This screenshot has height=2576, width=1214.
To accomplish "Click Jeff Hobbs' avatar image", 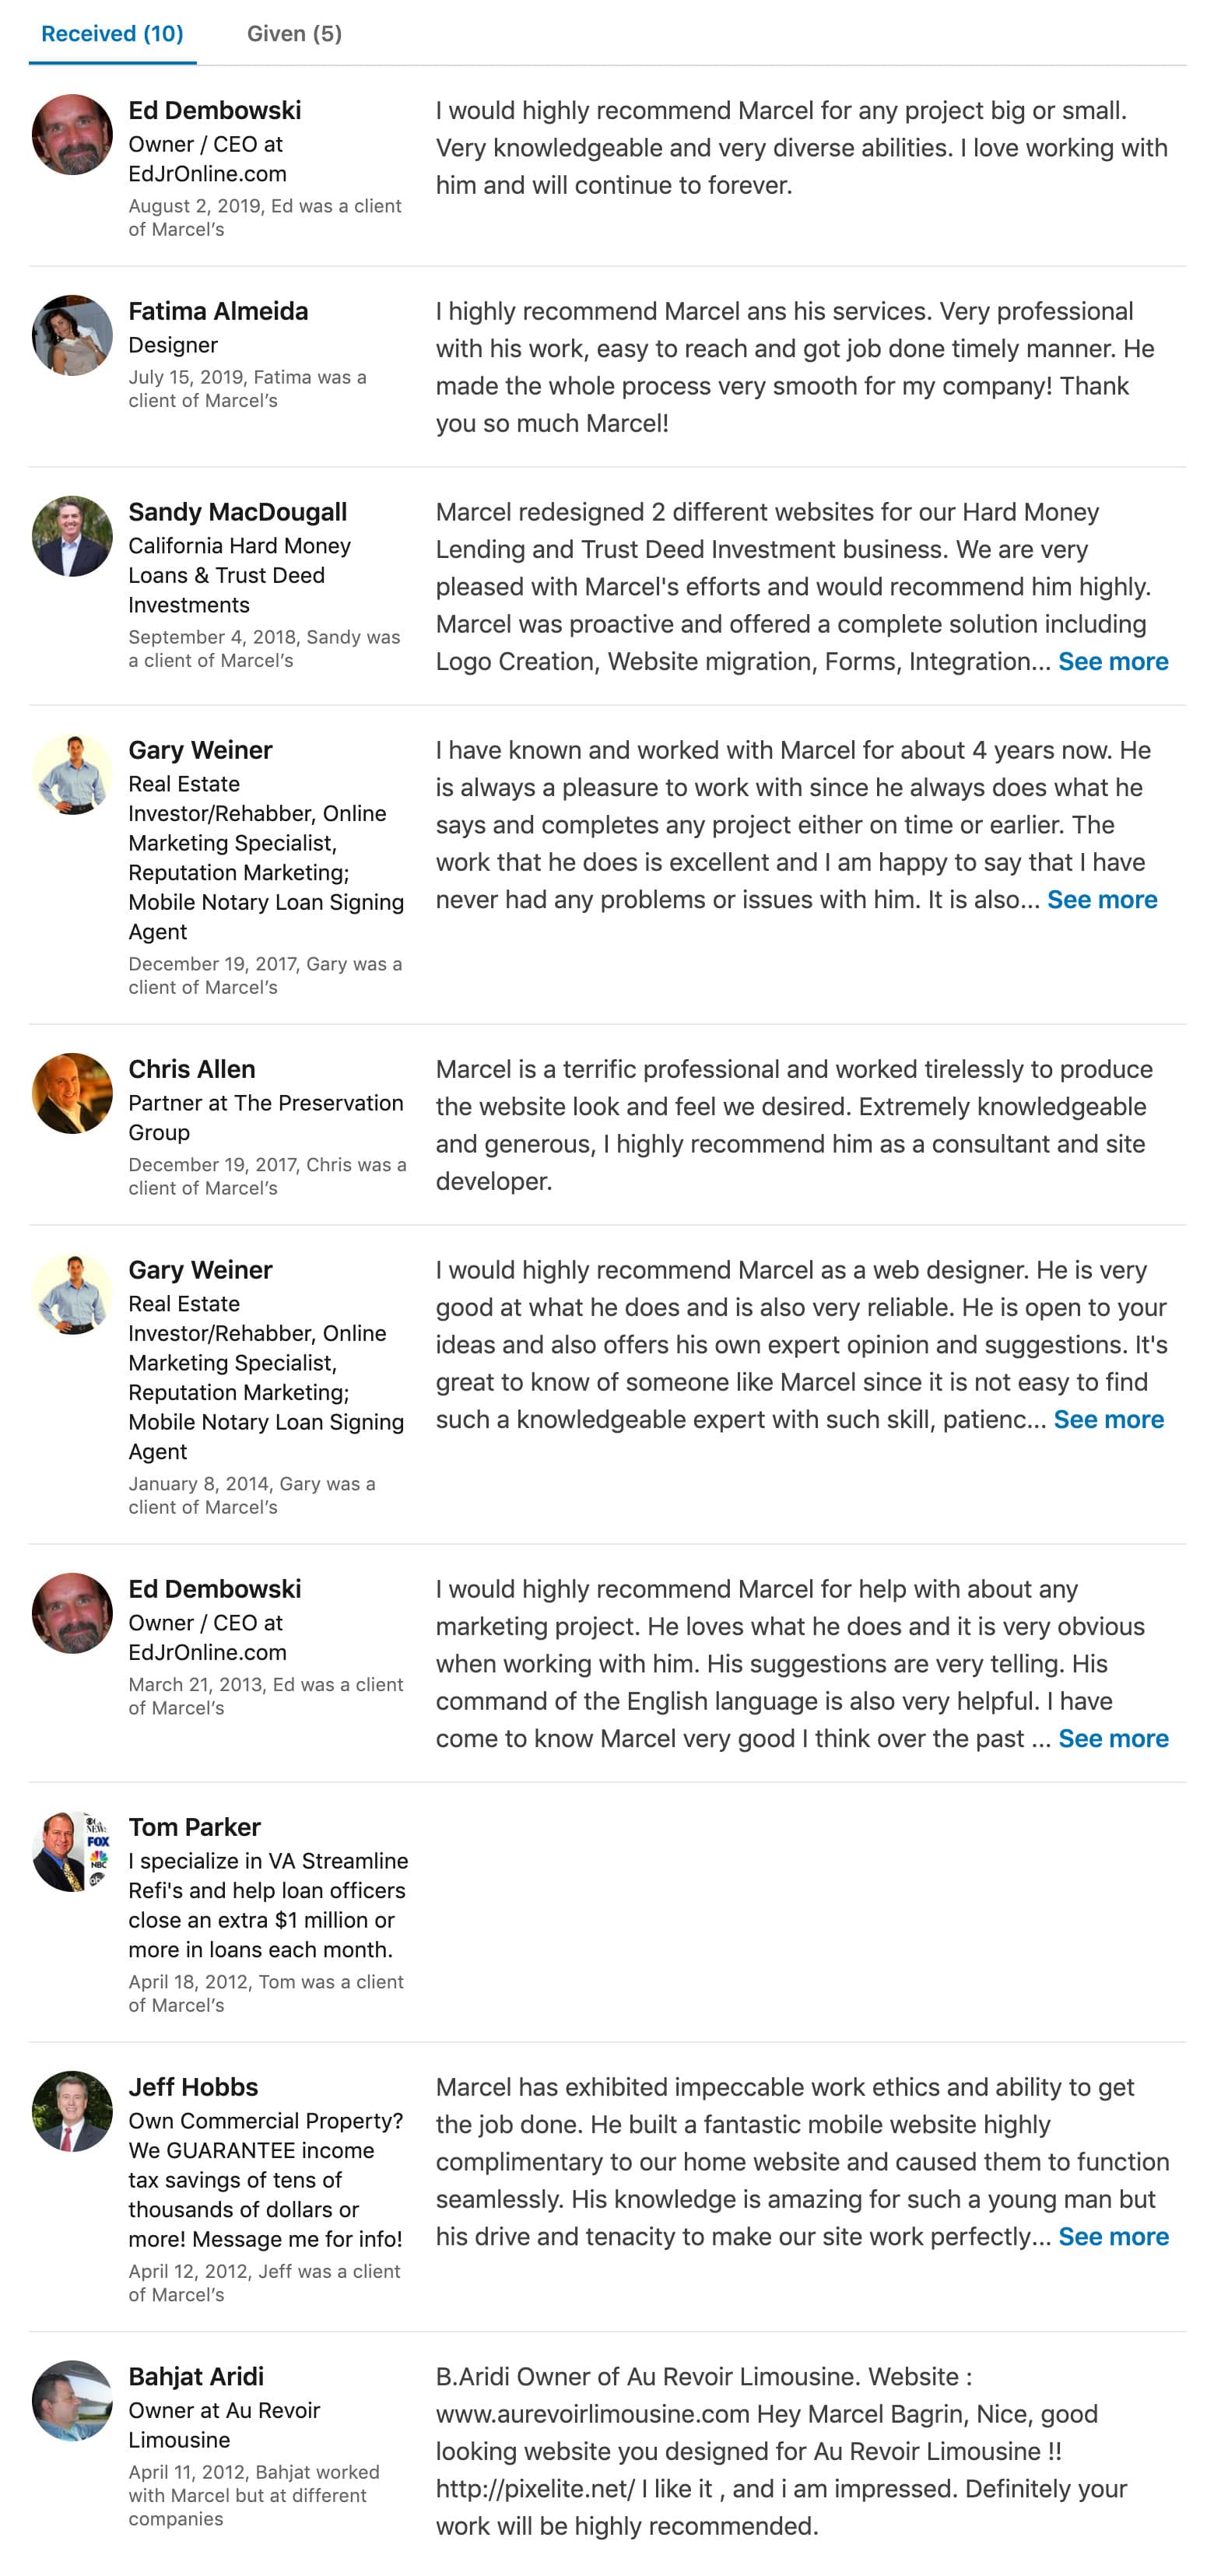I will click(x=72, y=2112).
